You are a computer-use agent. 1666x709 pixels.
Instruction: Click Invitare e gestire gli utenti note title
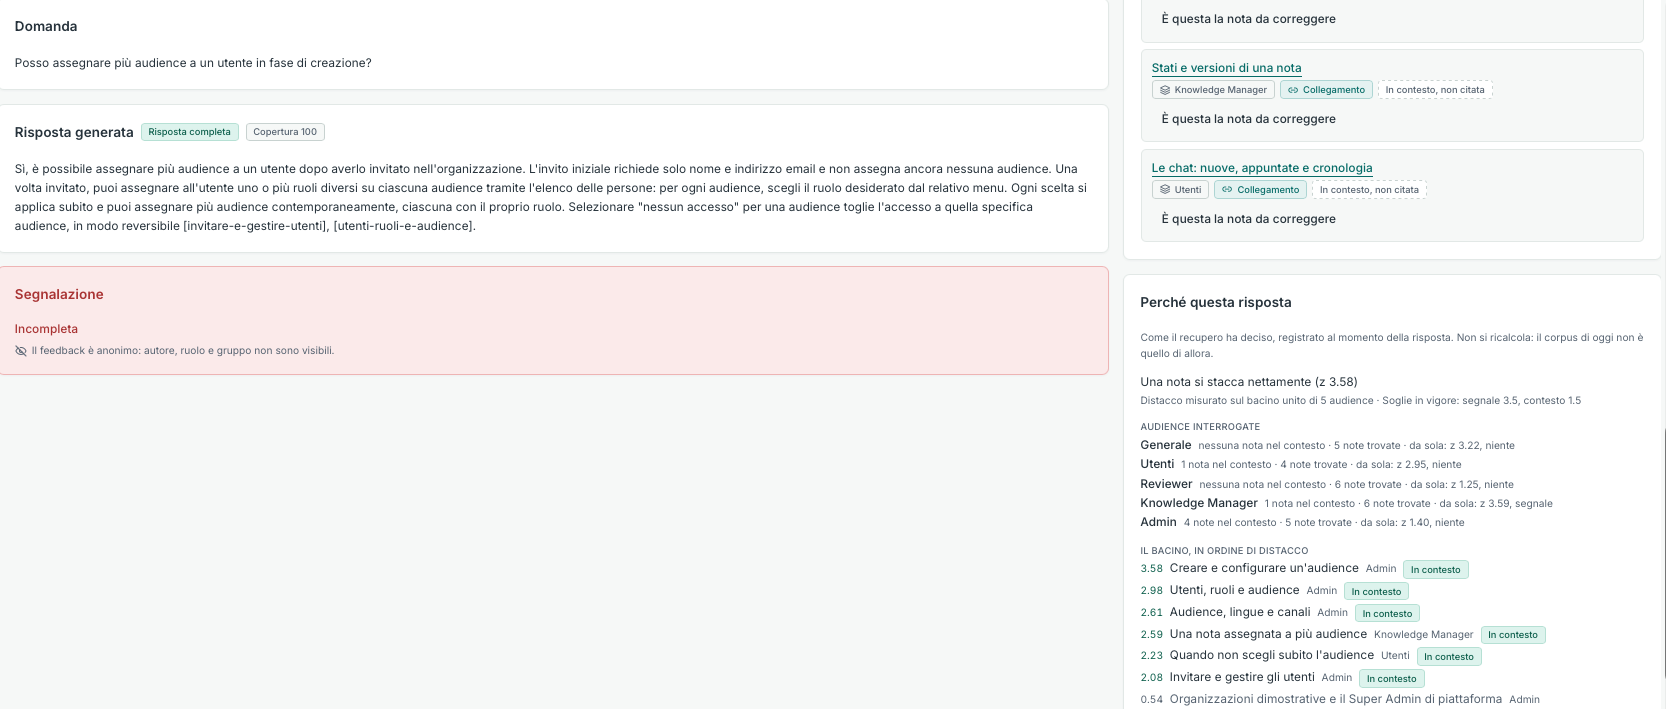(1242, 677)
